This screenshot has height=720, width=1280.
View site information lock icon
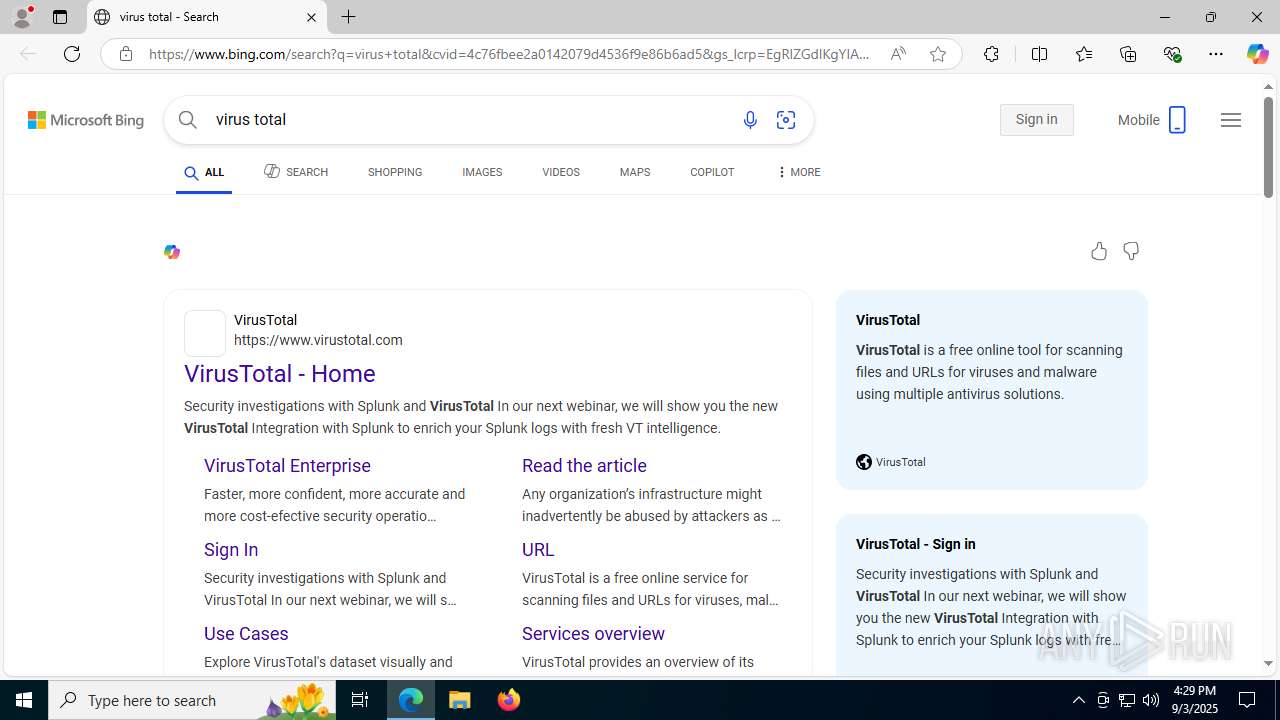click(x=125, y=54)
